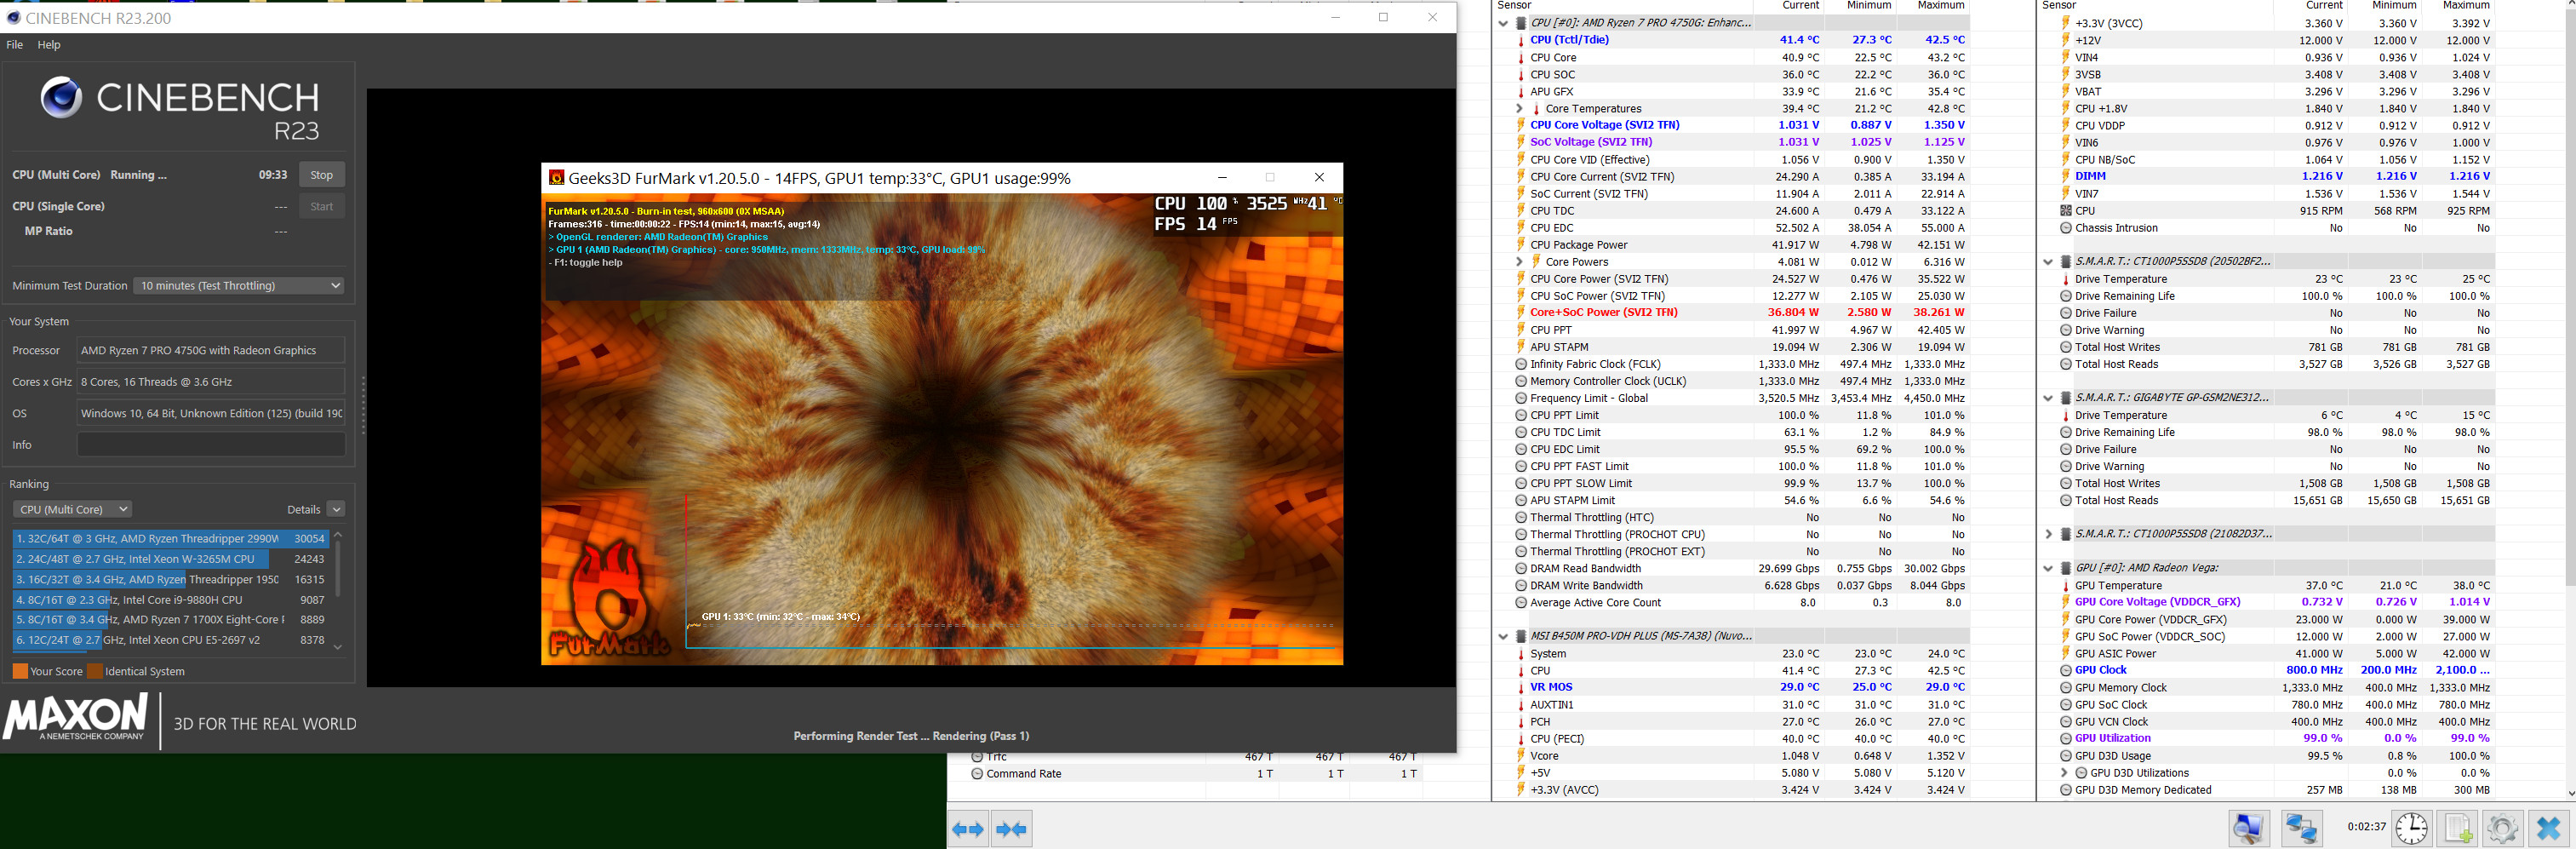Open the Details dropdown arrow in Ranking
The height and width of the screenshot is (849, 2576).
(x=336, y=510)
